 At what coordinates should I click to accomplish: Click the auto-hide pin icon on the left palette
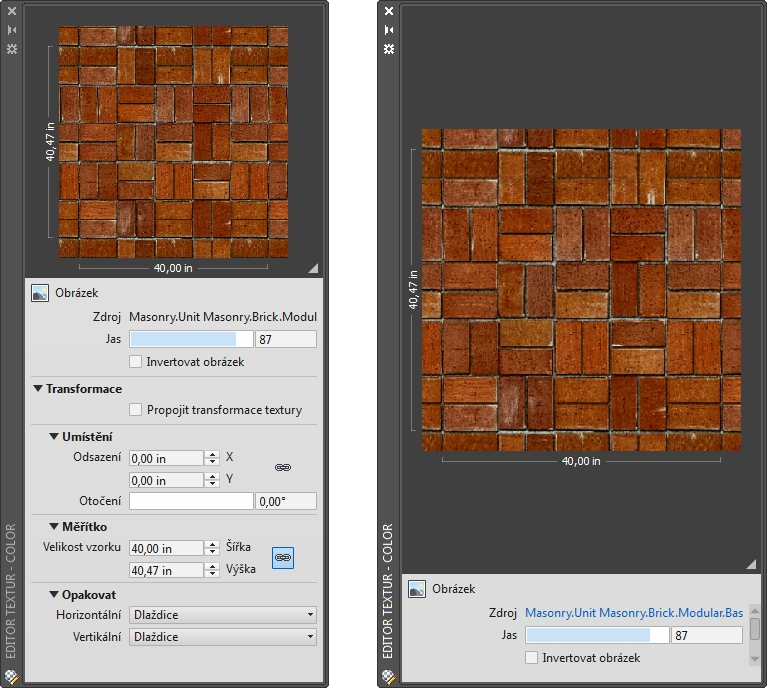point(12,30)
